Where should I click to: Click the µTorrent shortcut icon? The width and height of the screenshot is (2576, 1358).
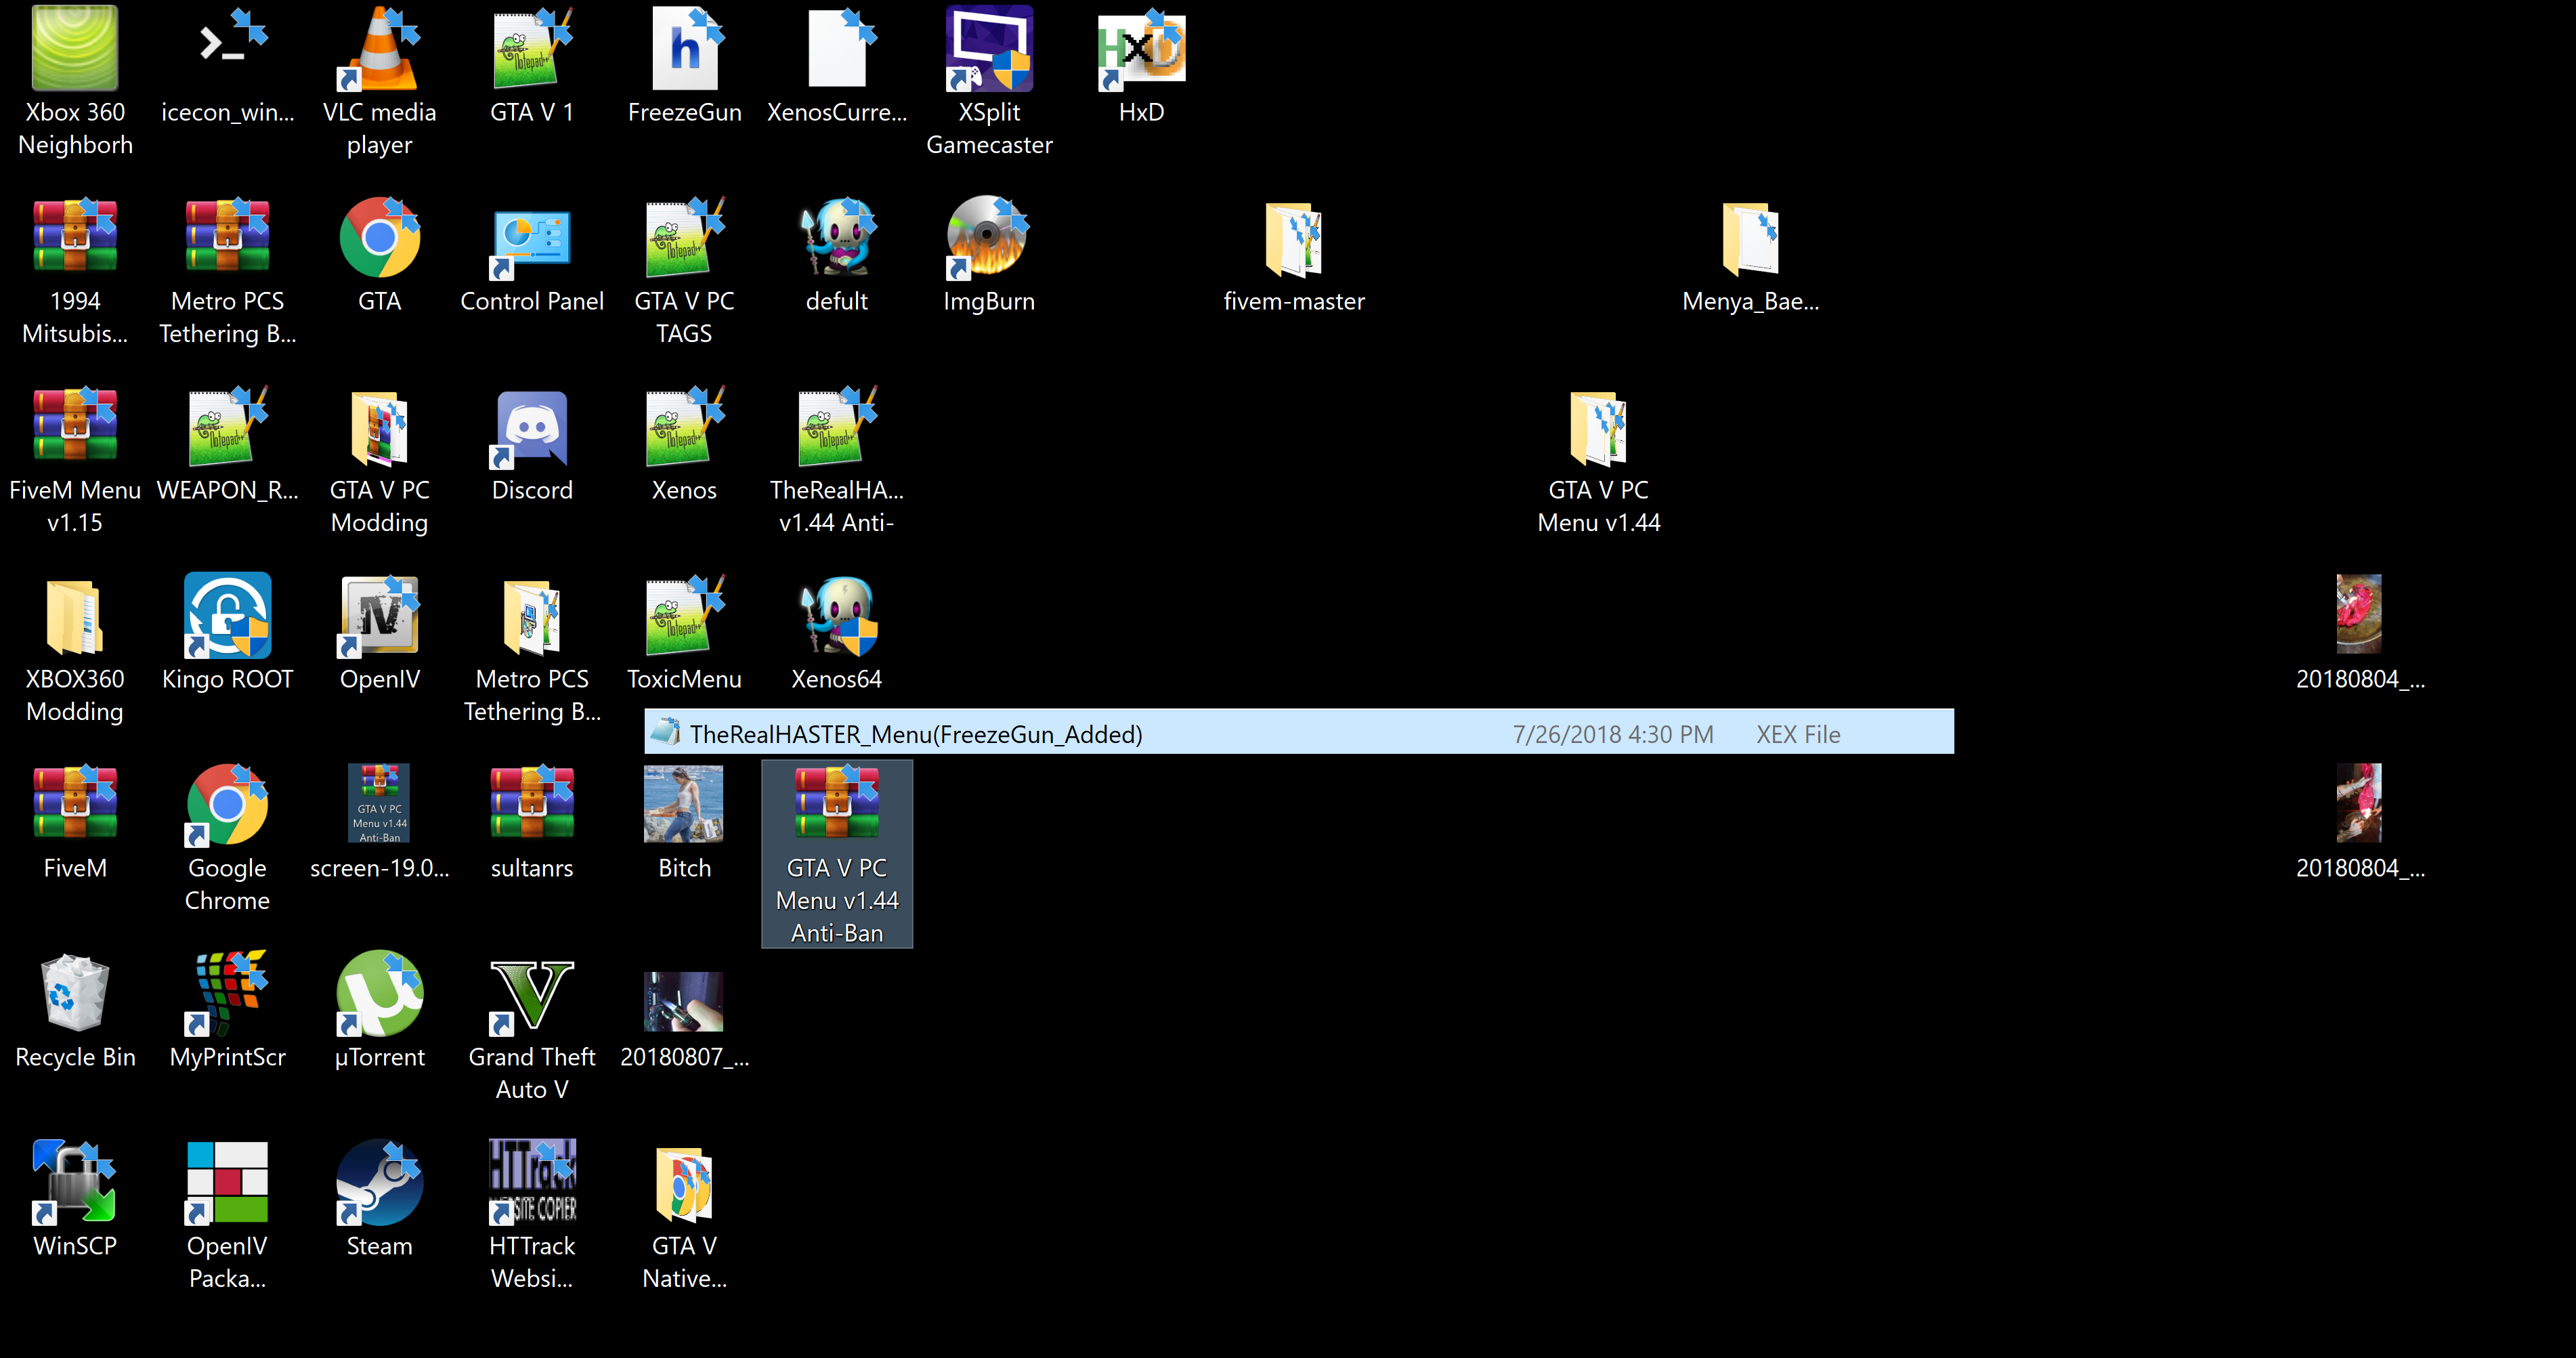tap(379, 995)
